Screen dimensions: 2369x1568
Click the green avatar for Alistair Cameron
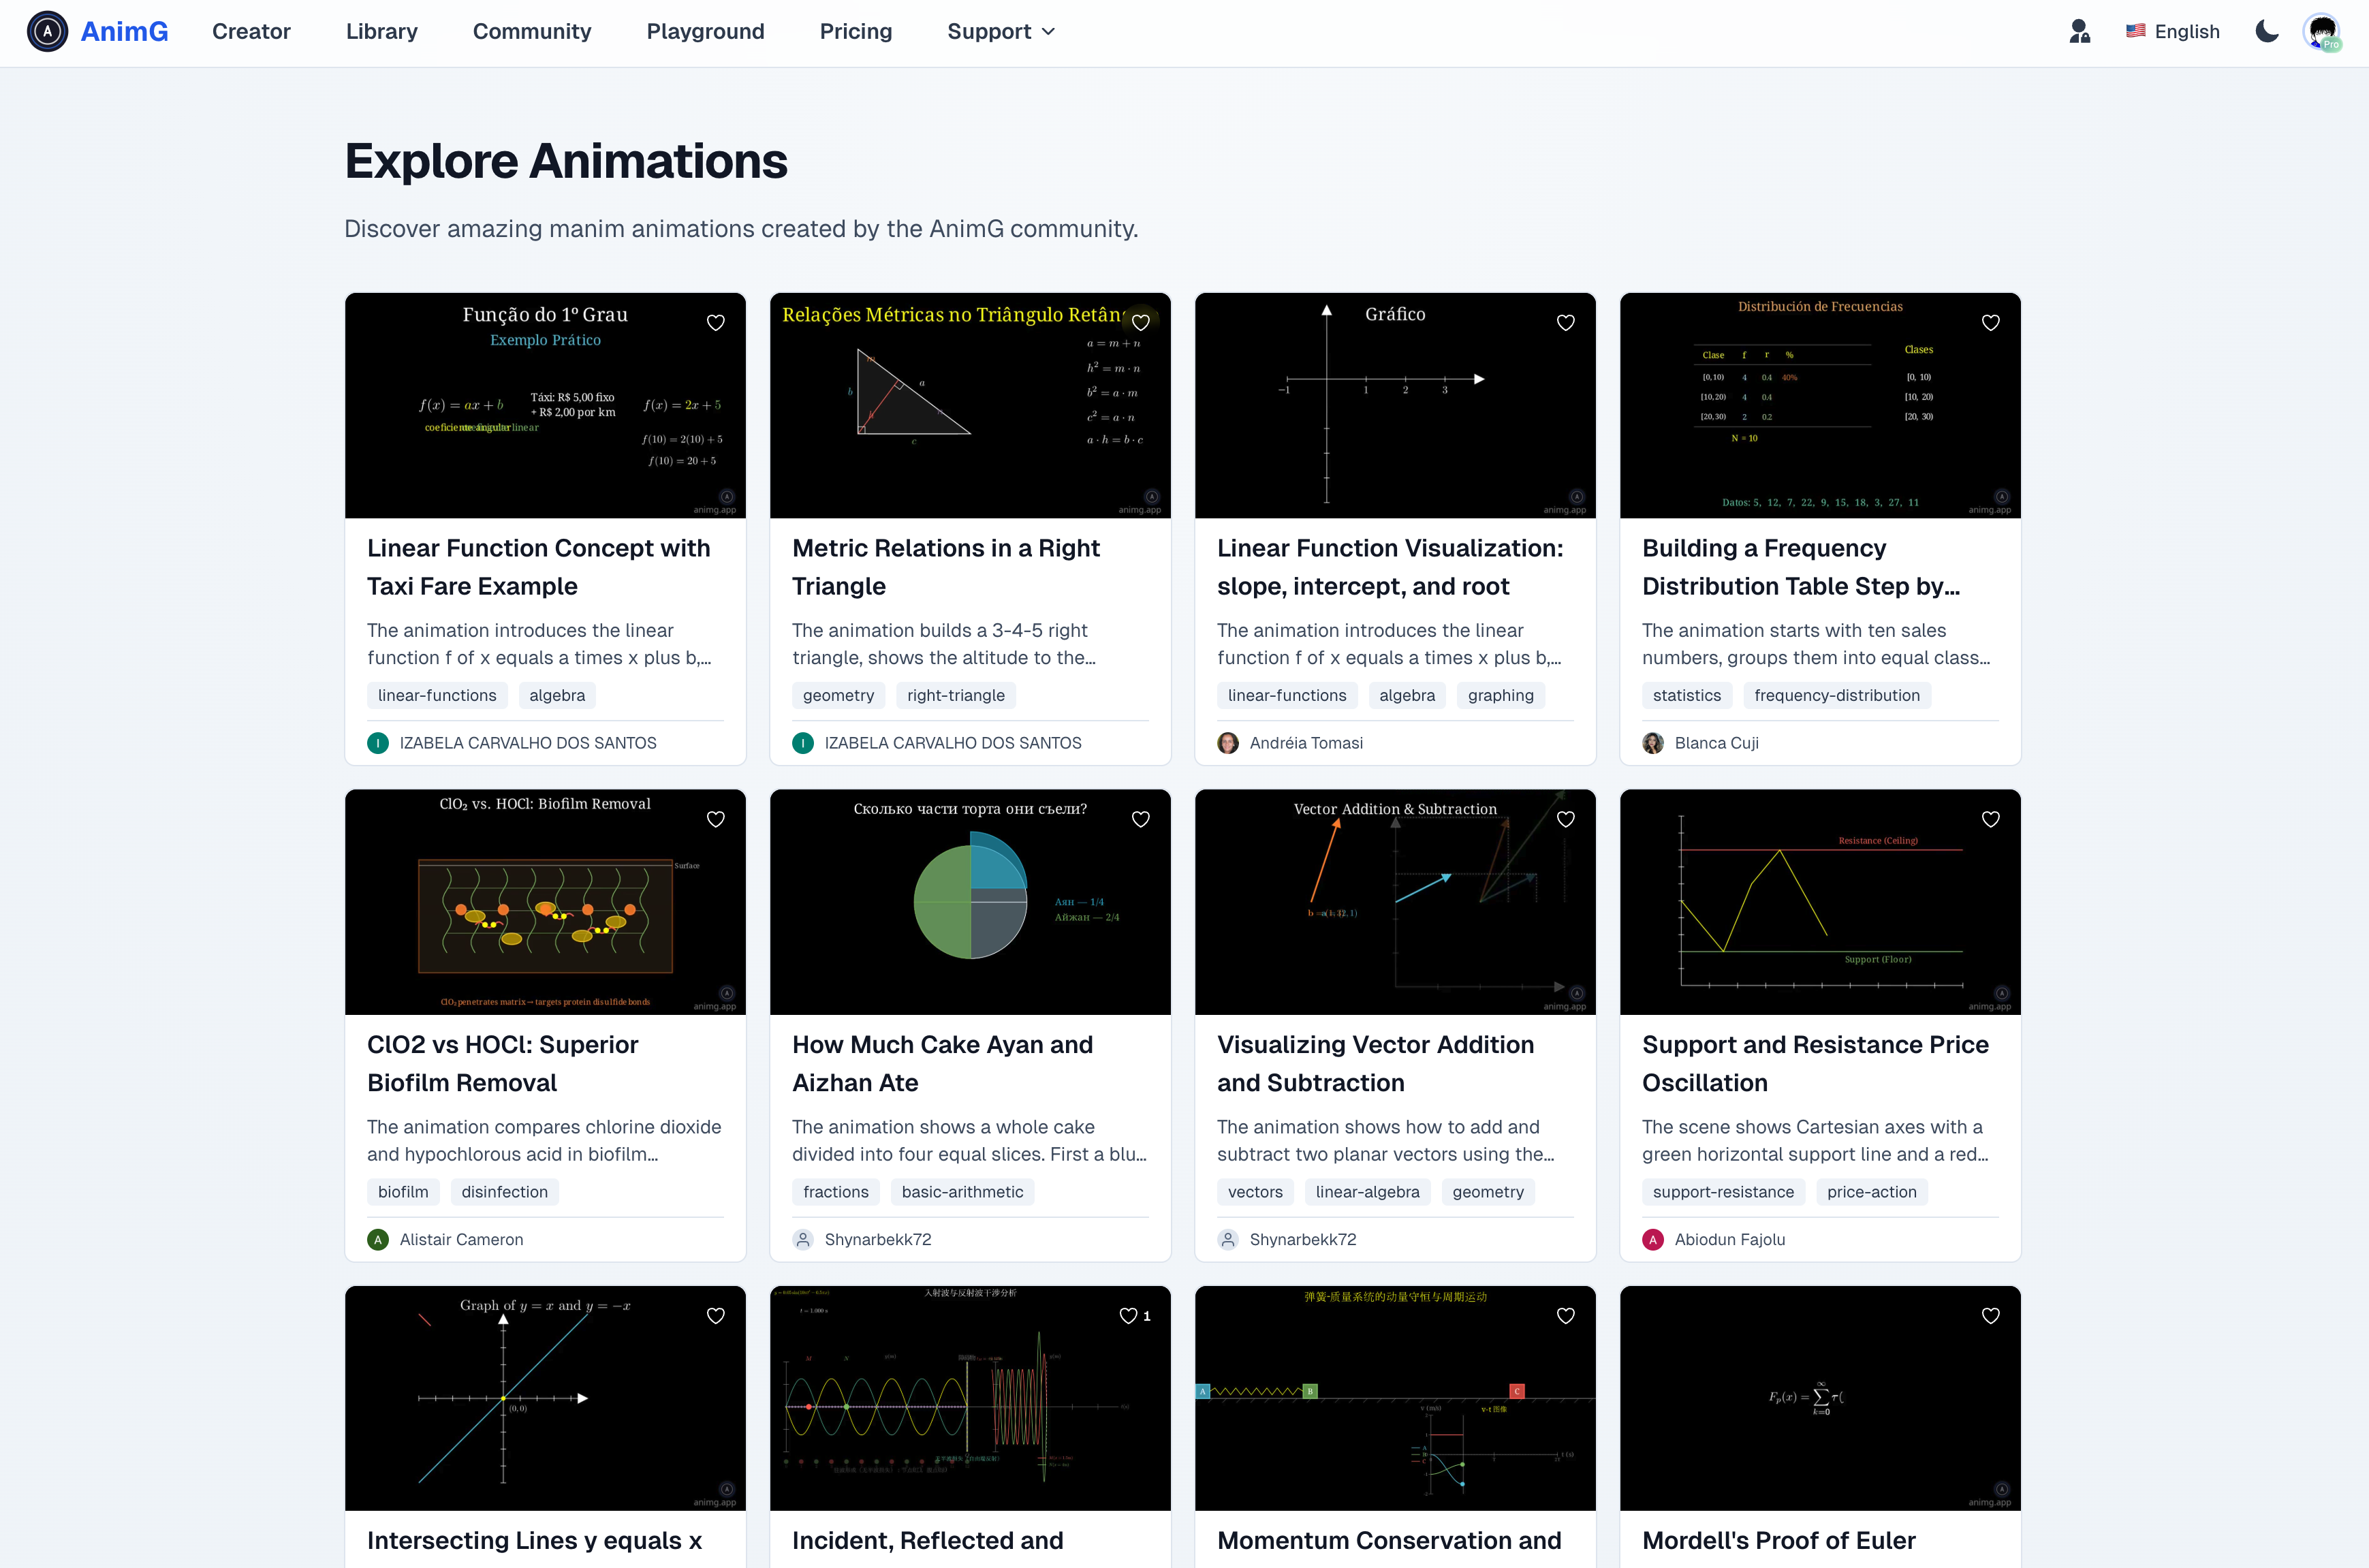[x=378, y=1239]
